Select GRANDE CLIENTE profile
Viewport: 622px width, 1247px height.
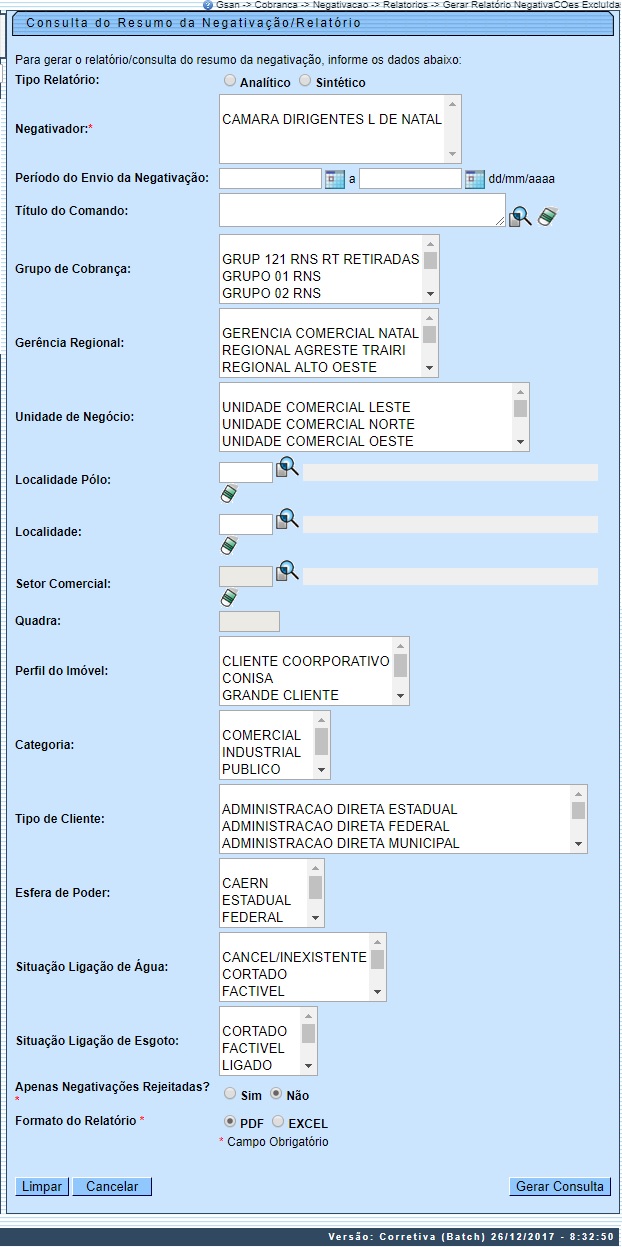[x=280, y=695]
